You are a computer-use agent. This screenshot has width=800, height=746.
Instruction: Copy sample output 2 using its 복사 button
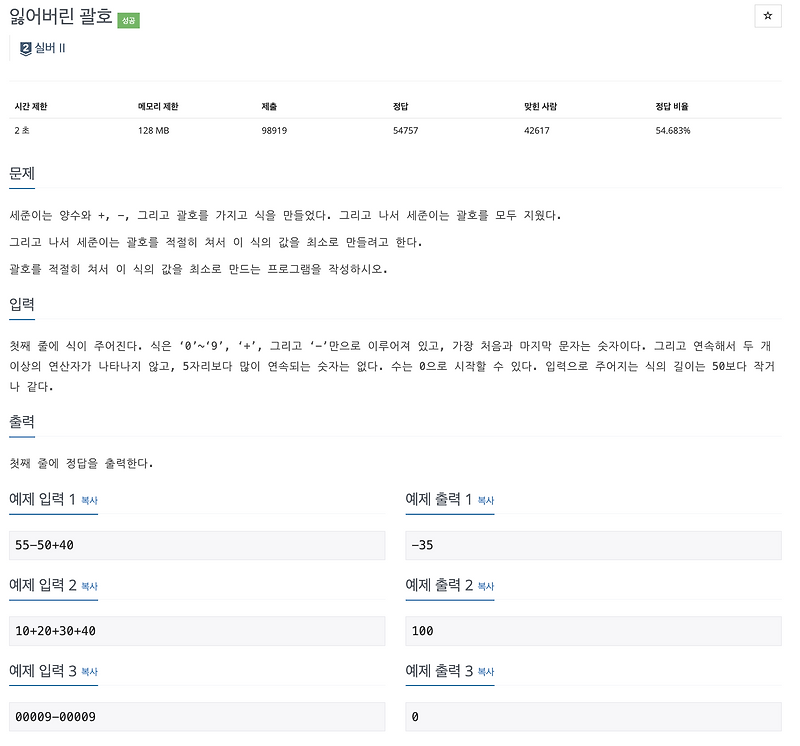487,586
